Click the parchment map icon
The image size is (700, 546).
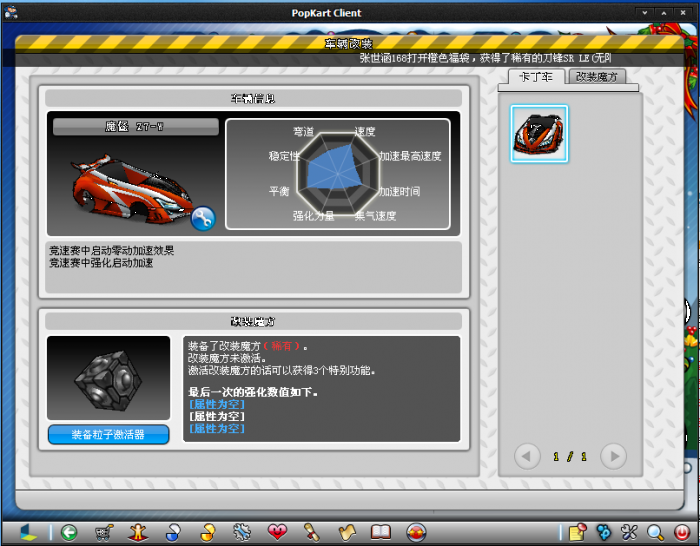pos(346,532)
